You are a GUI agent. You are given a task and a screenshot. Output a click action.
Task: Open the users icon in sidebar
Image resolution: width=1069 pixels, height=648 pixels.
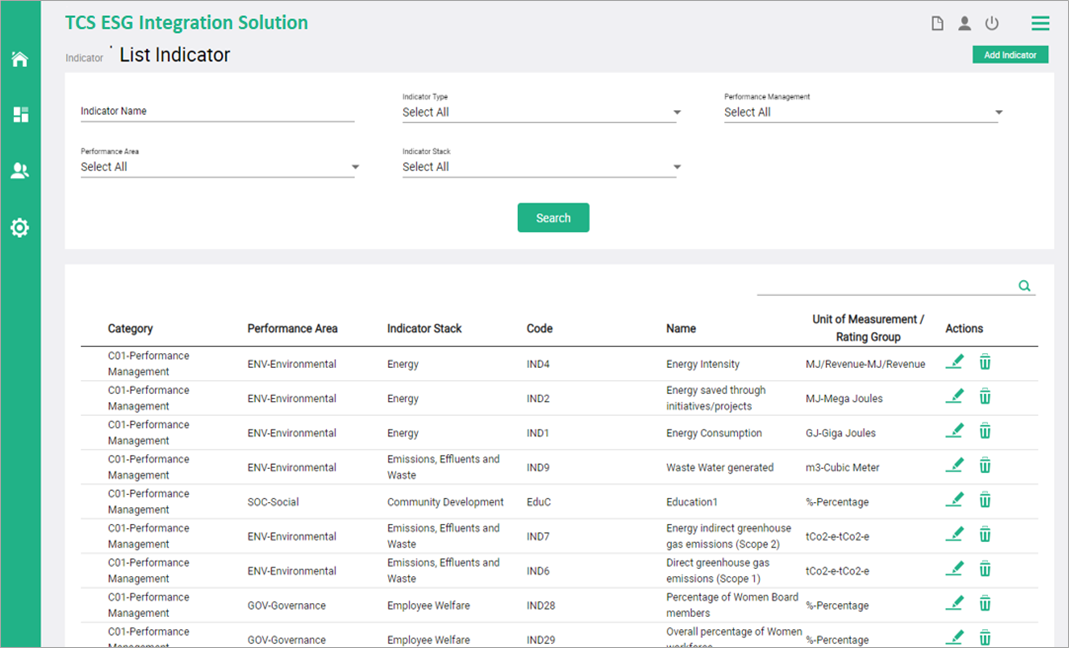[x=20, y=171]
